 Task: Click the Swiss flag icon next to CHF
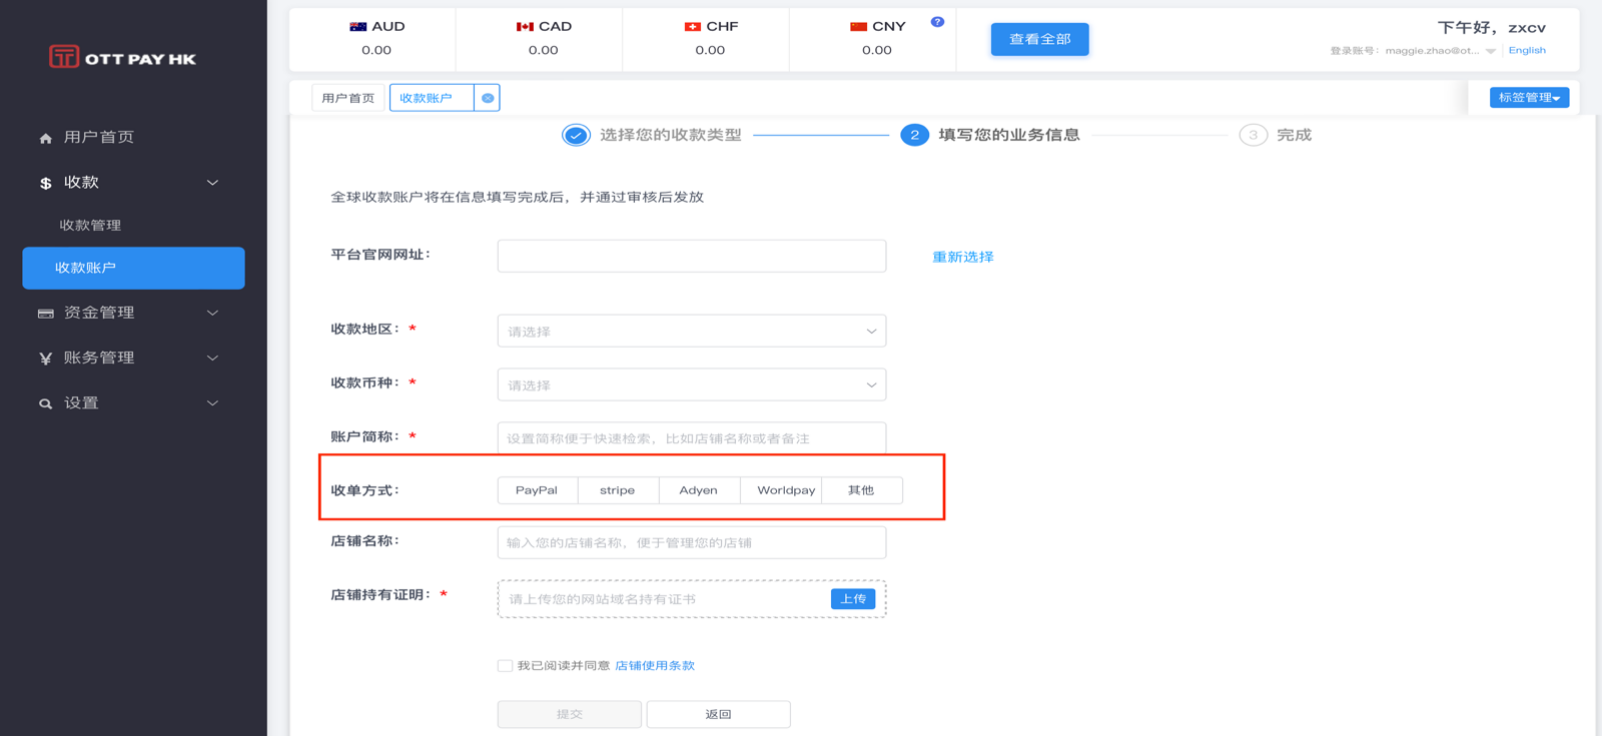pos(692,27)
